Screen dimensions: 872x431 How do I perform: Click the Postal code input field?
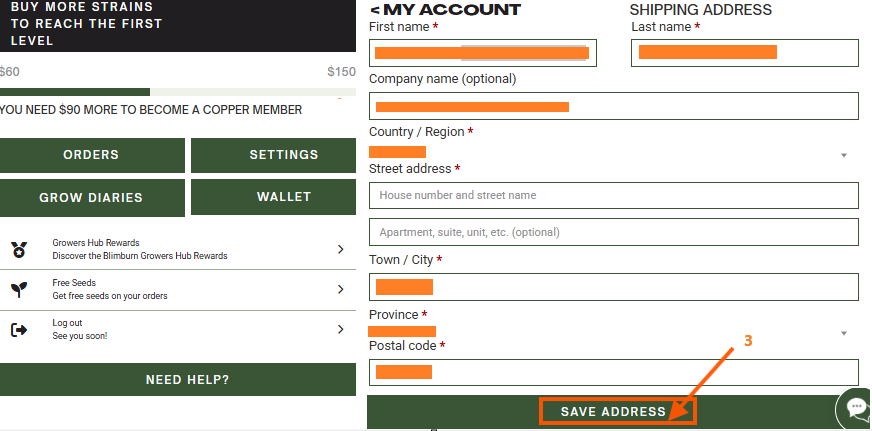click(x=614, y=372)
